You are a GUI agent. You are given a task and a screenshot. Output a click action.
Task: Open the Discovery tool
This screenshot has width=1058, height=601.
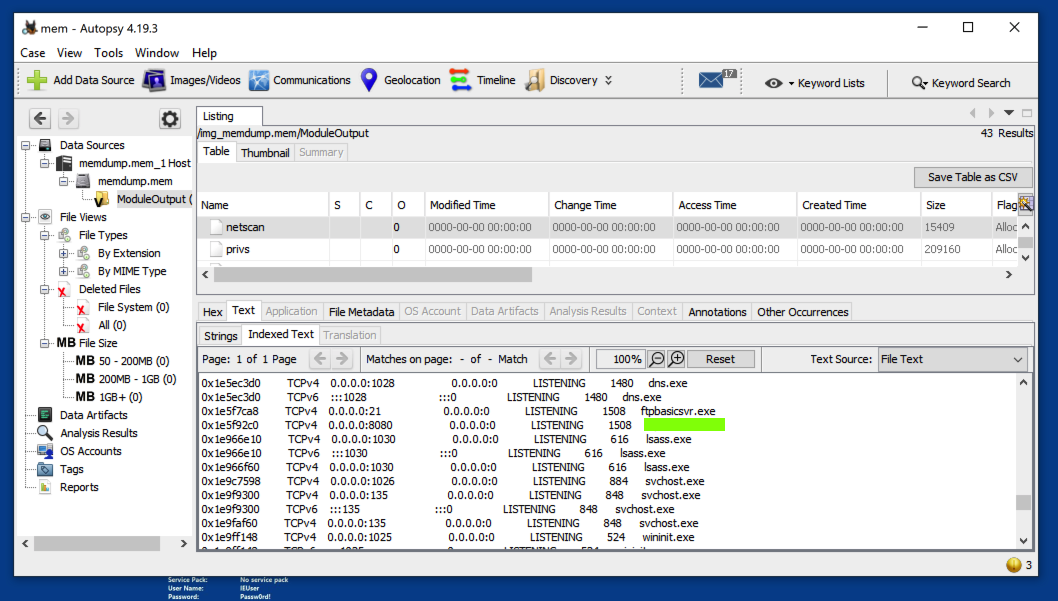coord(561,80)
